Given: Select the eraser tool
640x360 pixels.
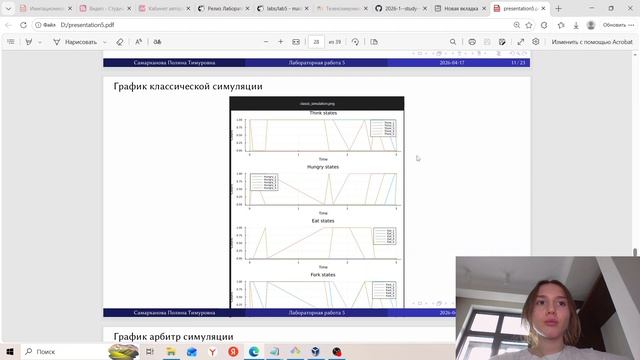Looking at the screenshot, I should [x=120, y=42].
